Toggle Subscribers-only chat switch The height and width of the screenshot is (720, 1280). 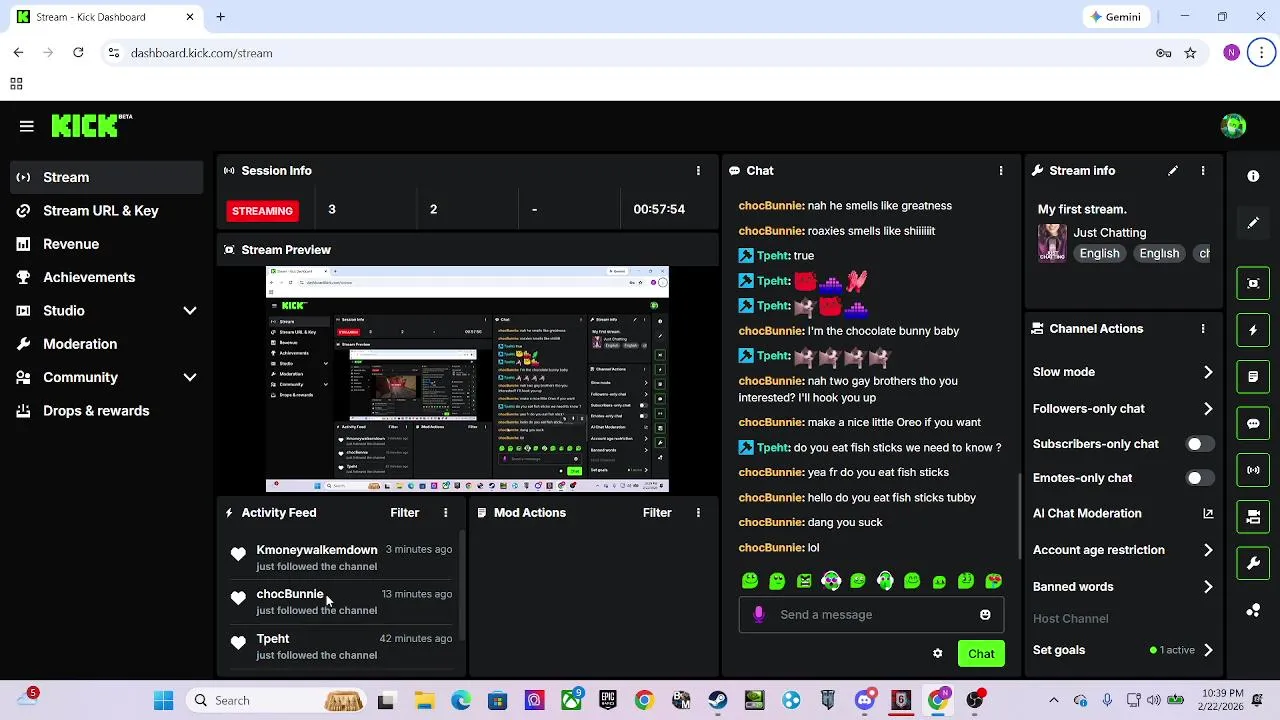pyautogui.click(x=1200, y=444)
